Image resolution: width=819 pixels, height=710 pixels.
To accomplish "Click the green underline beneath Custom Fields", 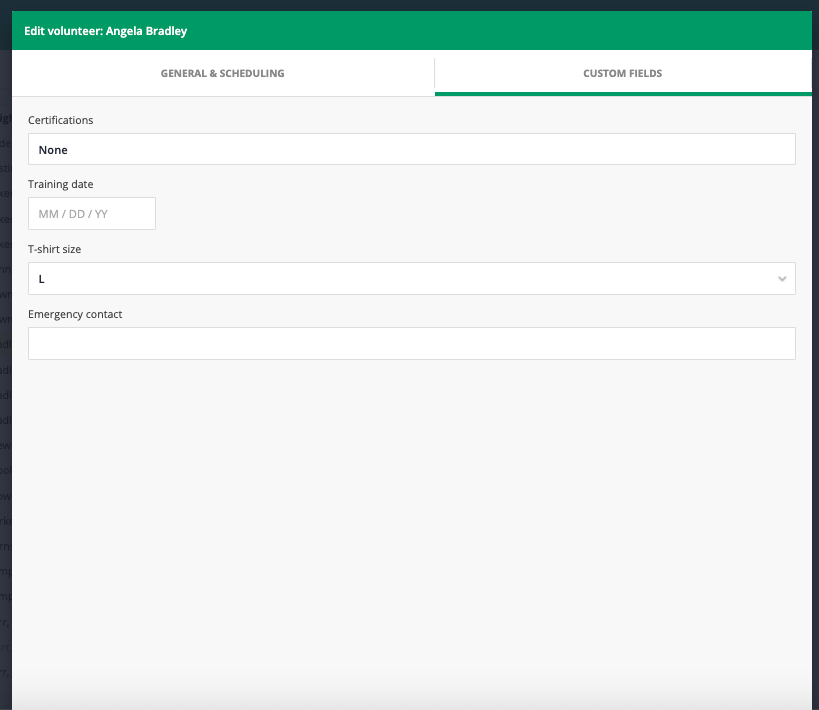I will click(622, 93).
